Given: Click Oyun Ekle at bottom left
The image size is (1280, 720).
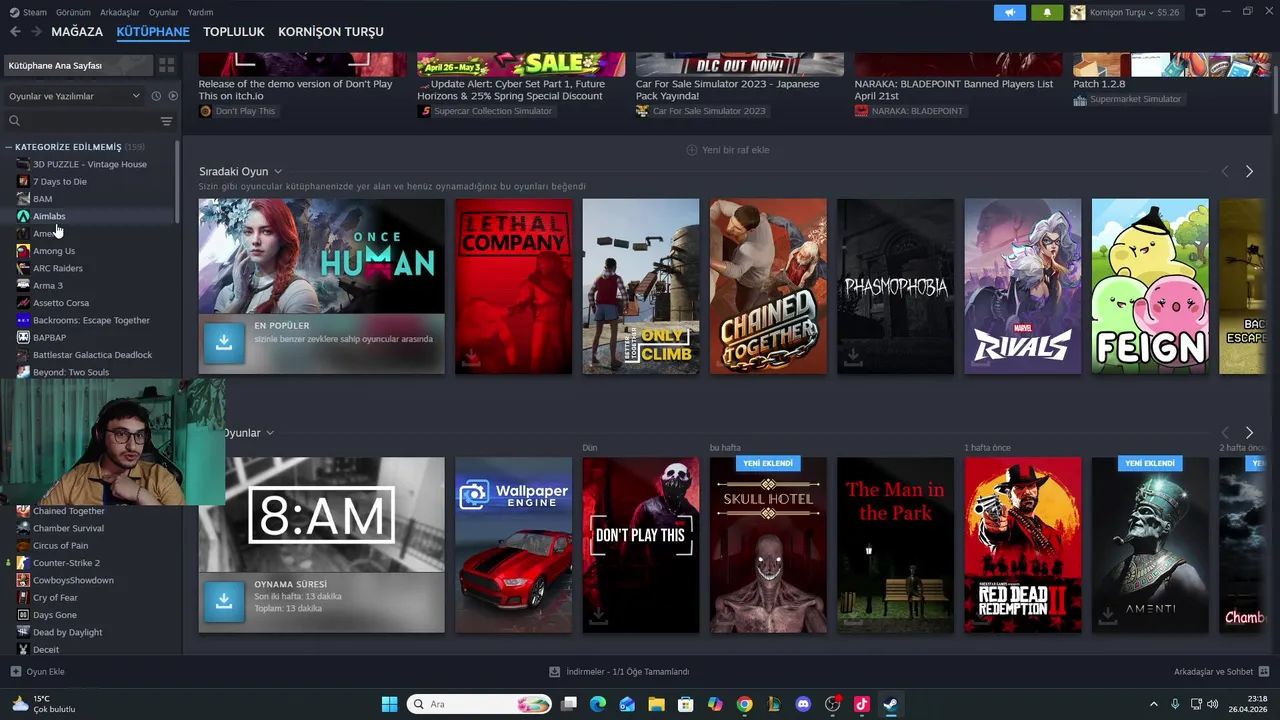Looking at the screenshot, I should tap(37, 672).
